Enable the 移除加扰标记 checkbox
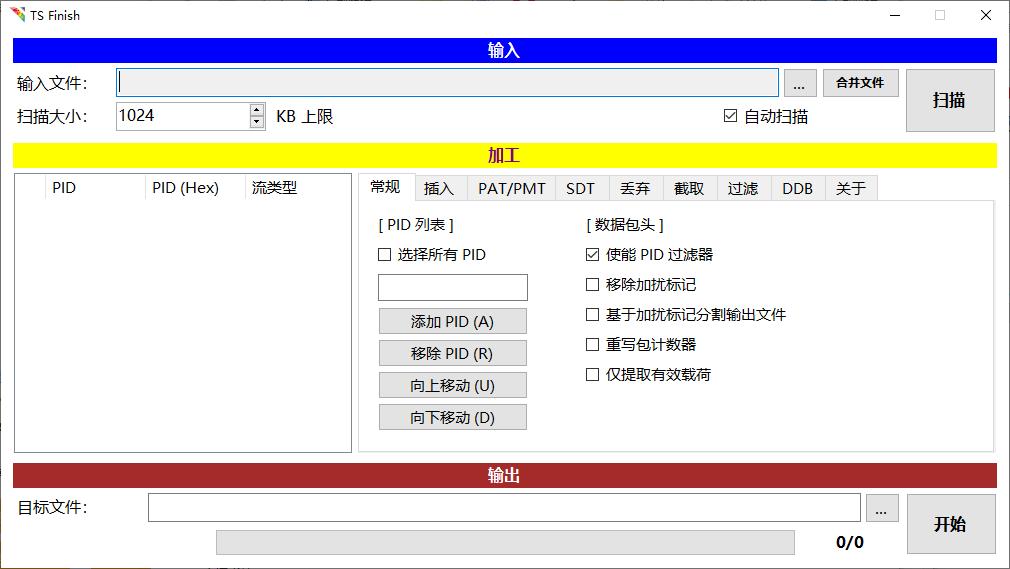The height and width of the screenshot is (569, 1010). [641, 284]
